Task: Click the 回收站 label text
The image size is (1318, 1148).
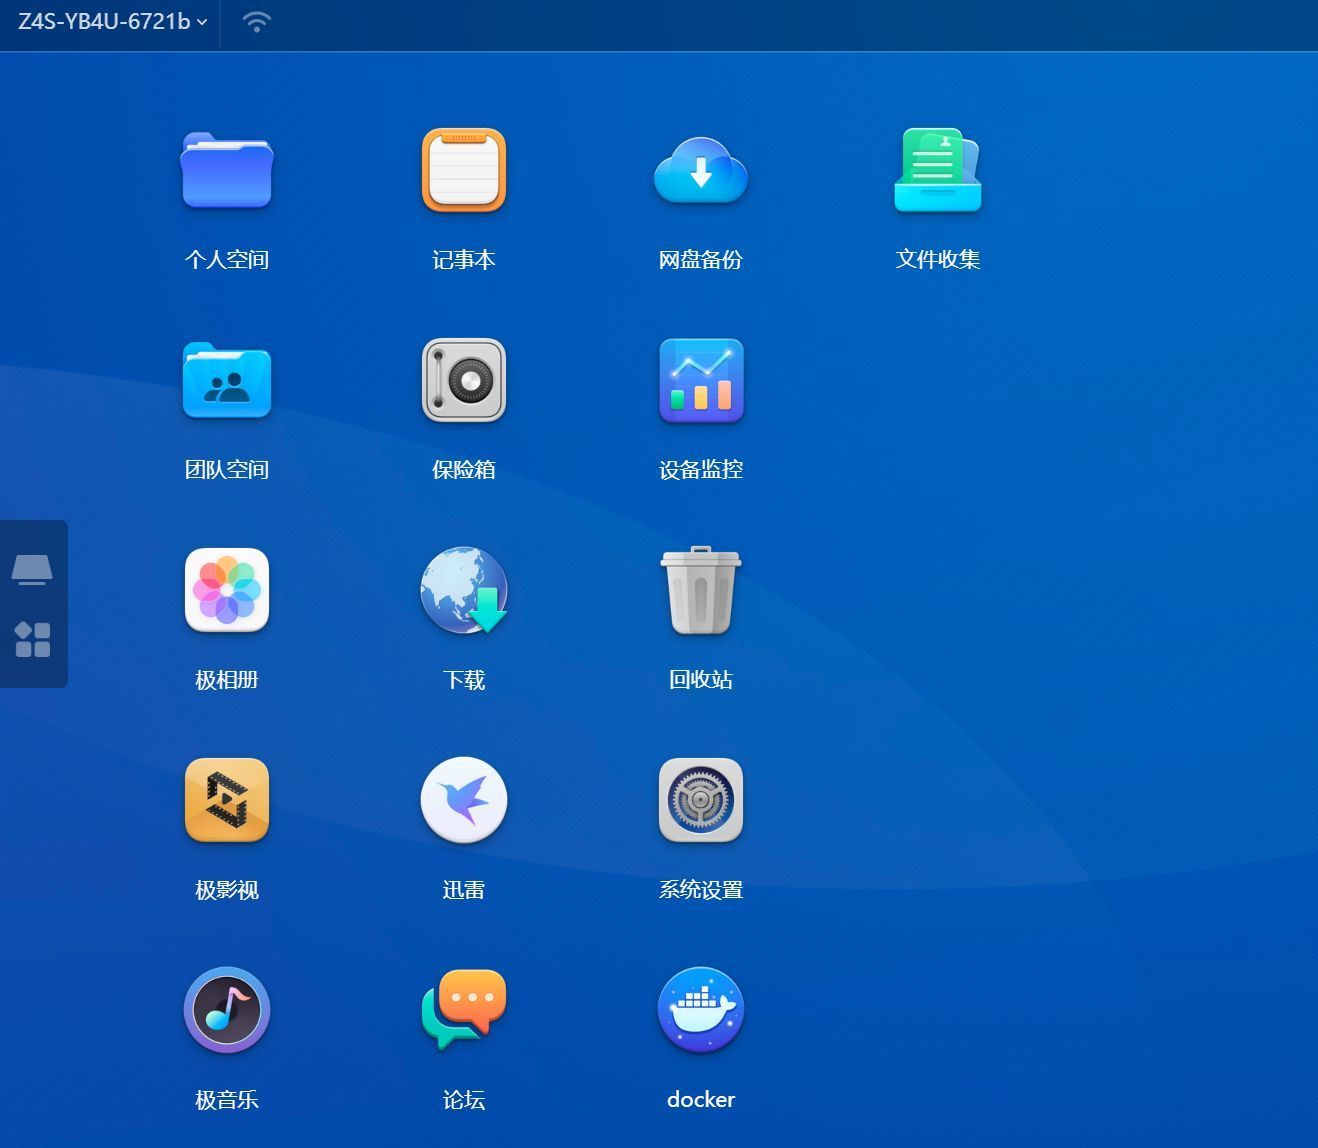Action: [701, 680]
